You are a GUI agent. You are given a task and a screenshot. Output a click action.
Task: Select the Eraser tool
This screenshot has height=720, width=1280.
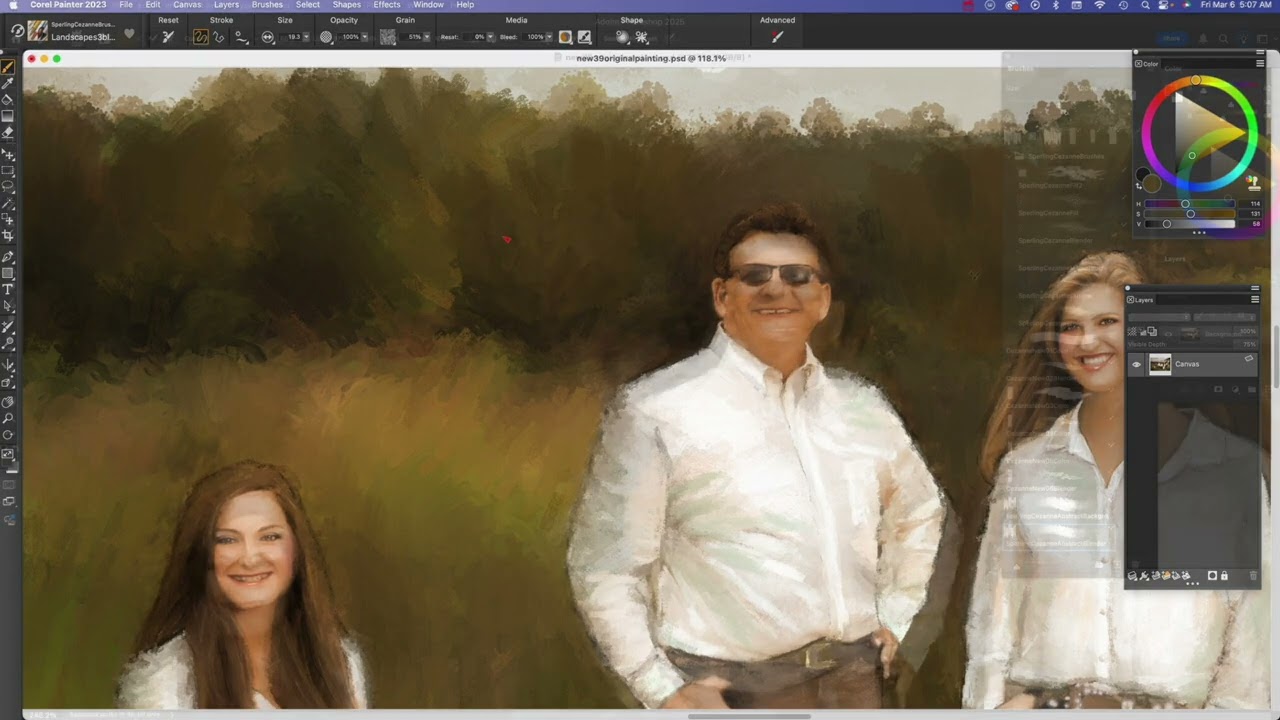coord(8,131)
